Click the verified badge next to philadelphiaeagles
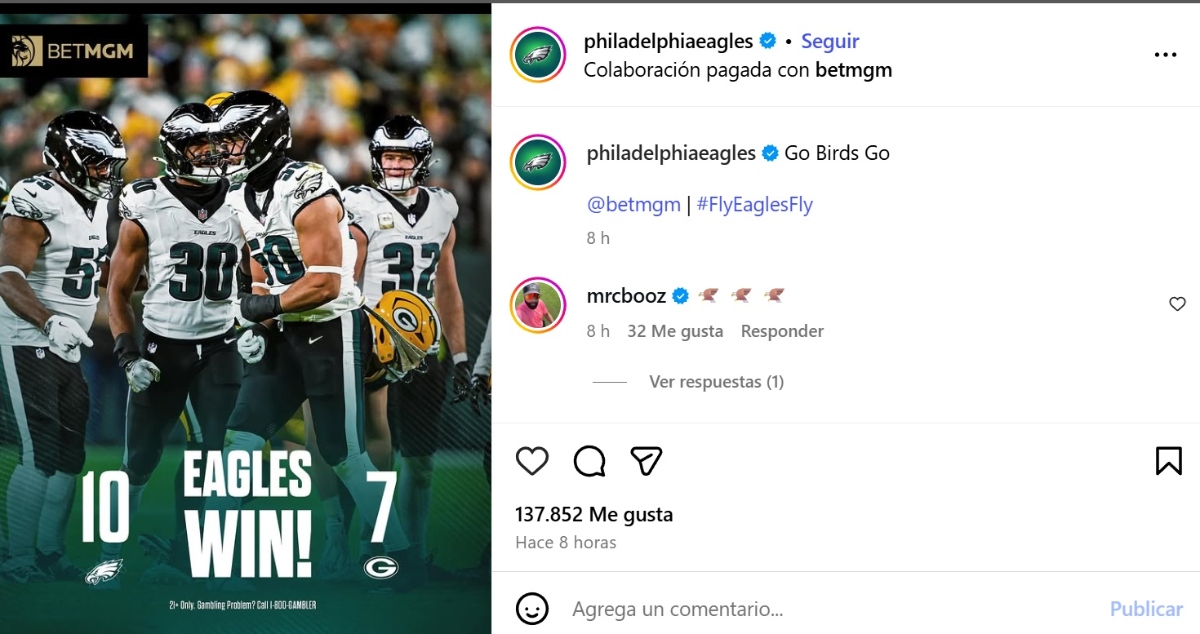1200x634 pixels. [768, 40]
